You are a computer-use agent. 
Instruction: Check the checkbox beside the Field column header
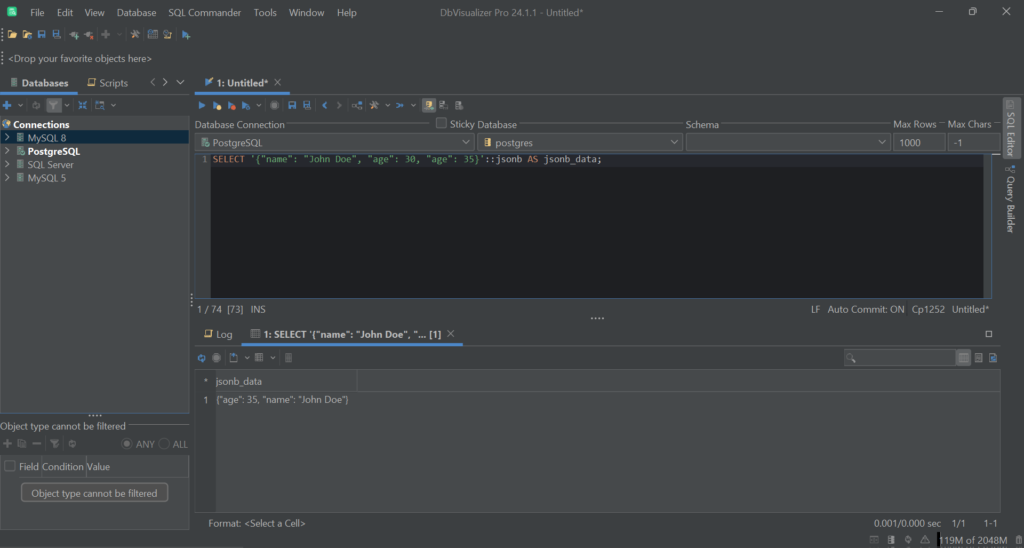[10, 466]
